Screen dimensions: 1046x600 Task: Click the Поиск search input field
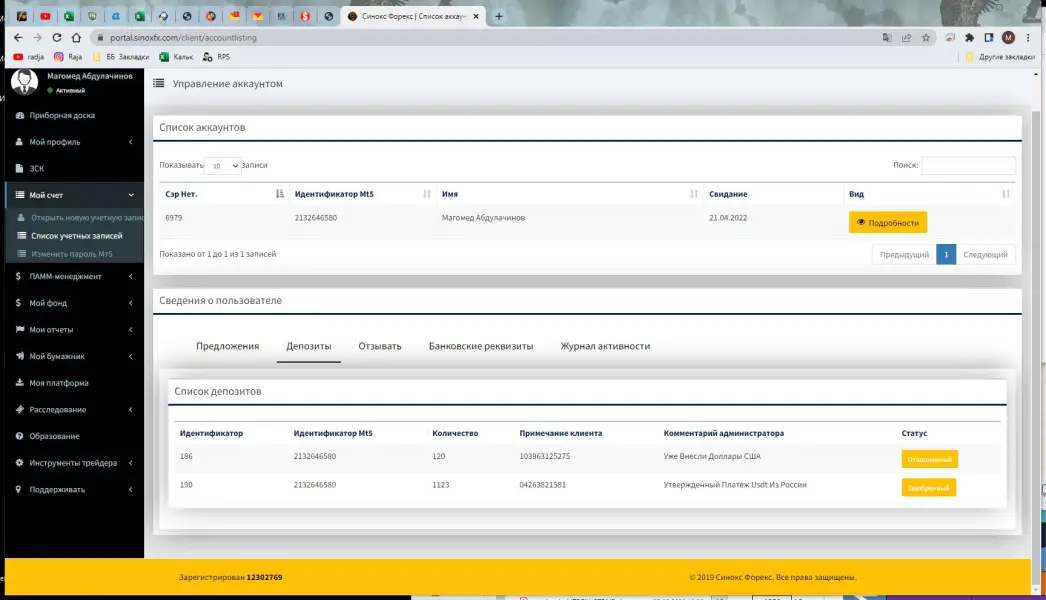[968, 165]
